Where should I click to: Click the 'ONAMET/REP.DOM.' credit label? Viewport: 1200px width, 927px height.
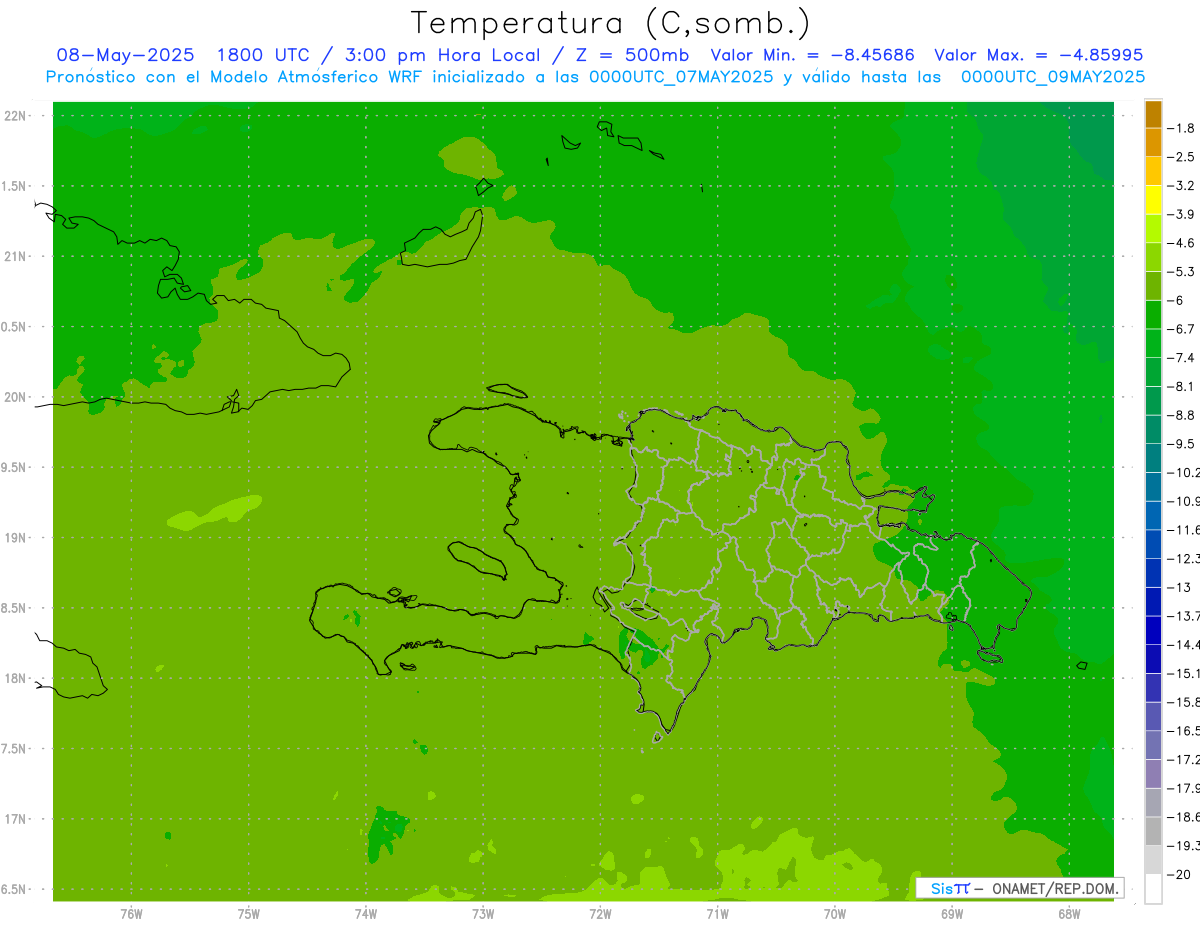(1053, 888)
